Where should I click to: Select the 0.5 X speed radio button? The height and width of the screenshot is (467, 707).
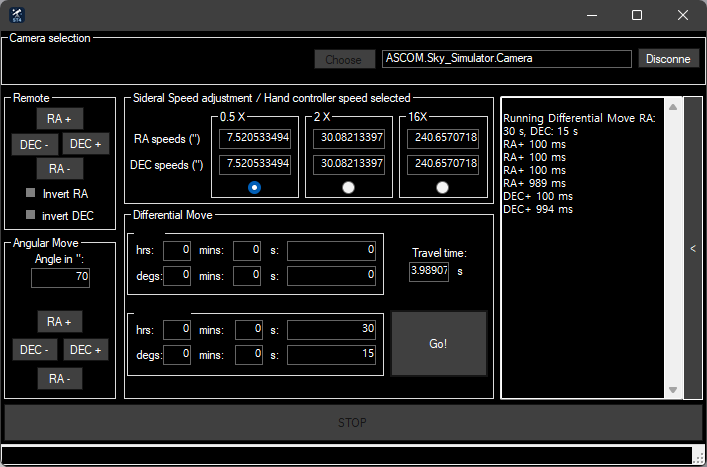click(x=254, y=188)
